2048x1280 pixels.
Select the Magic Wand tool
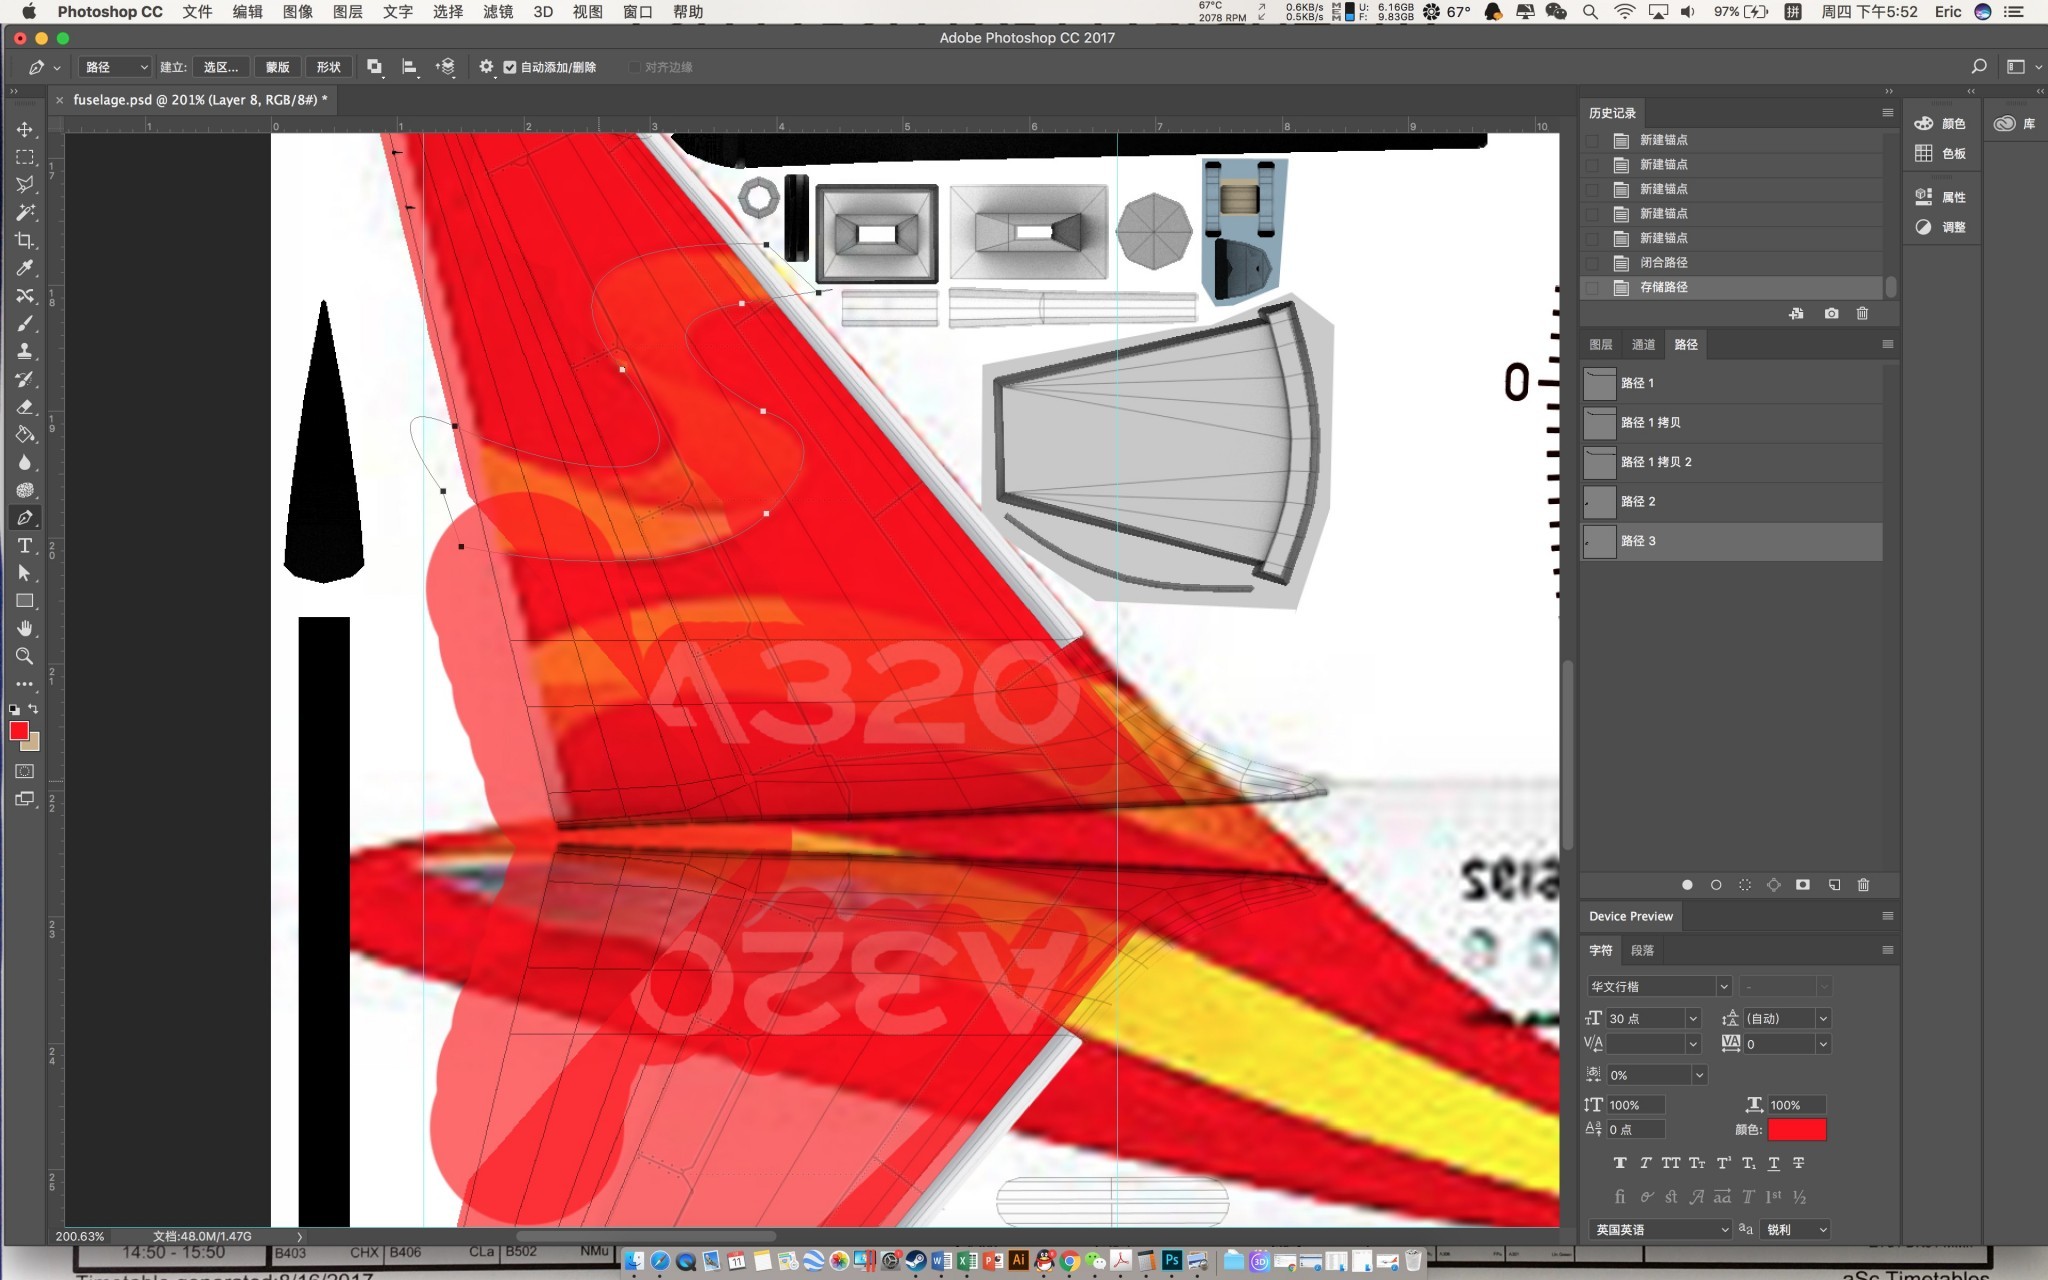(25, 213)
